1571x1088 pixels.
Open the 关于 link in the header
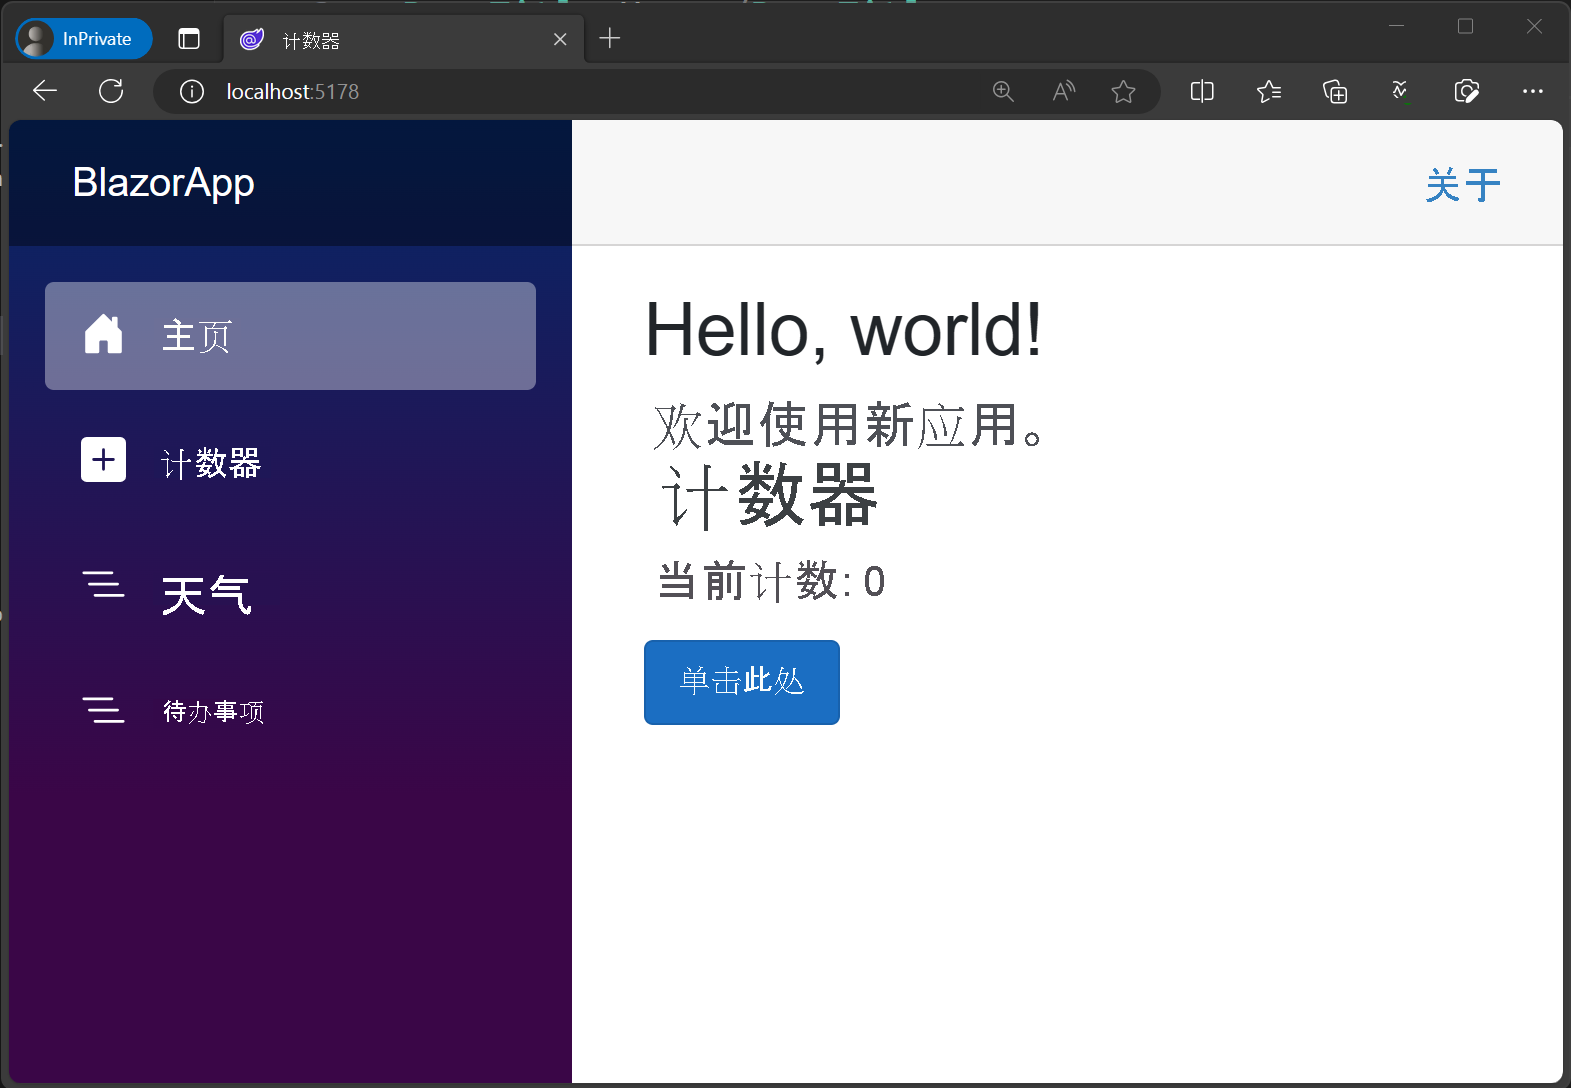[1463, 185]
